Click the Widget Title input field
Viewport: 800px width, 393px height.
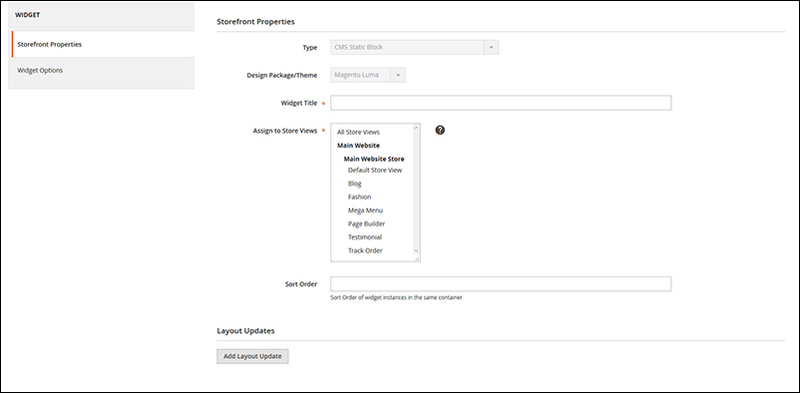(x=501, y=103)
